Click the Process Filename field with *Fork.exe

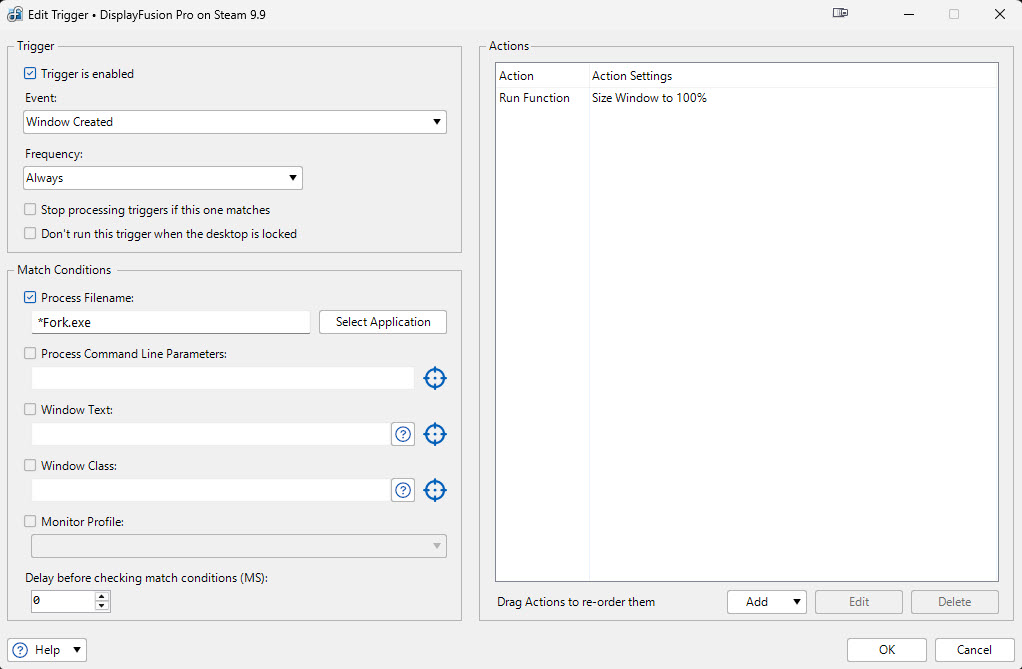170,322
